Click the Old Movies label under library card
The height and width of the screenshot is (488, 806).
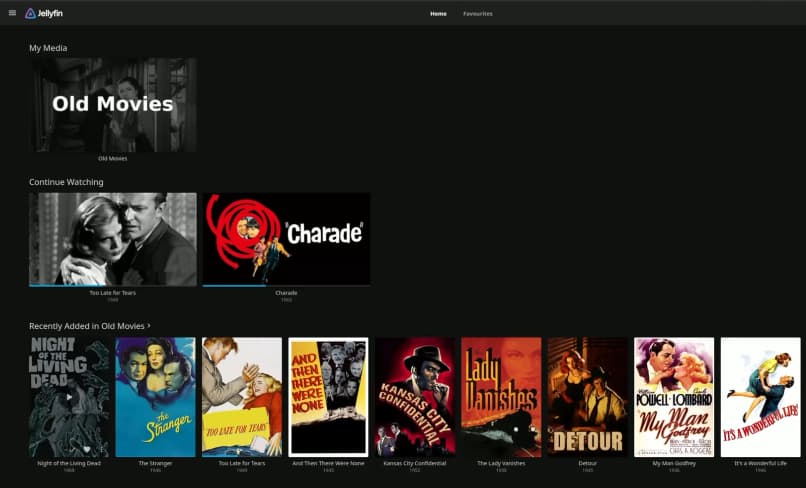(x=113, y=158)
